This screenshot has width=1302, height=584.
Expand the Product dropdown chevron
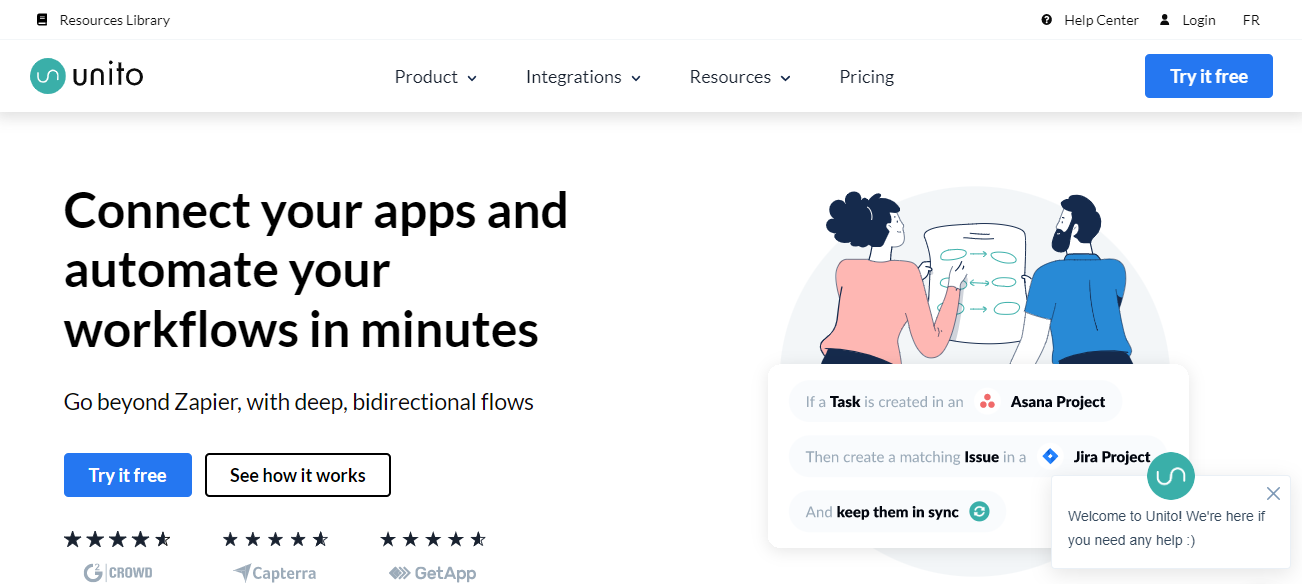click(x=472, y=78)
